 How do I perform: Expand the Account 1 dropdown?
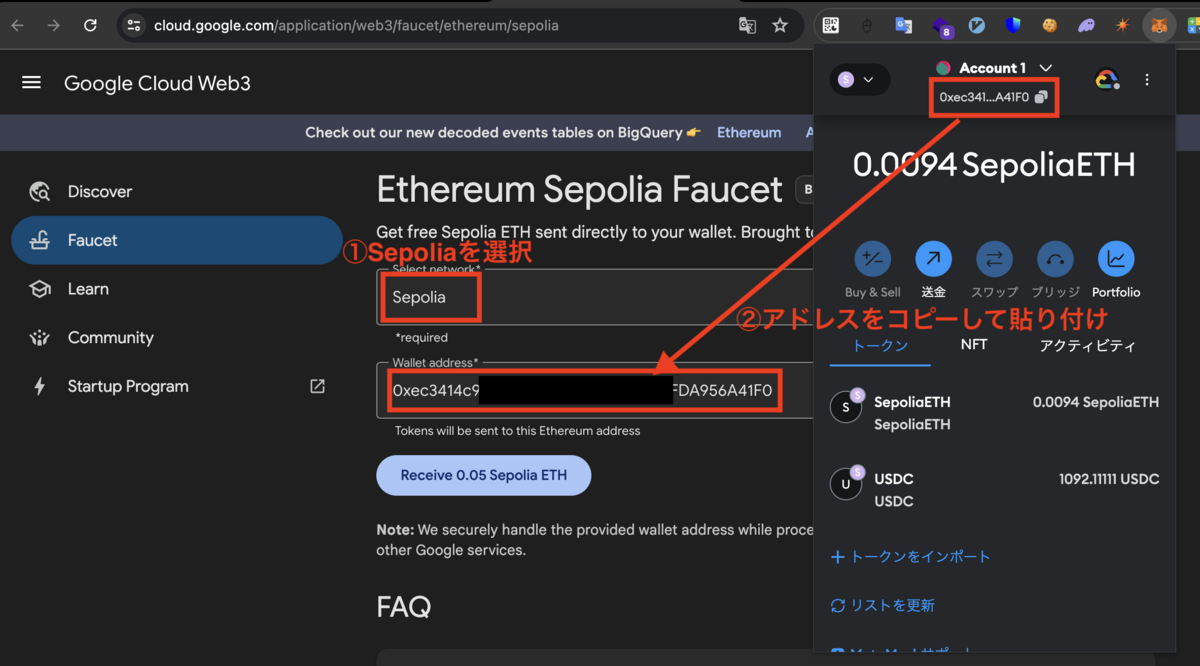1046,68
